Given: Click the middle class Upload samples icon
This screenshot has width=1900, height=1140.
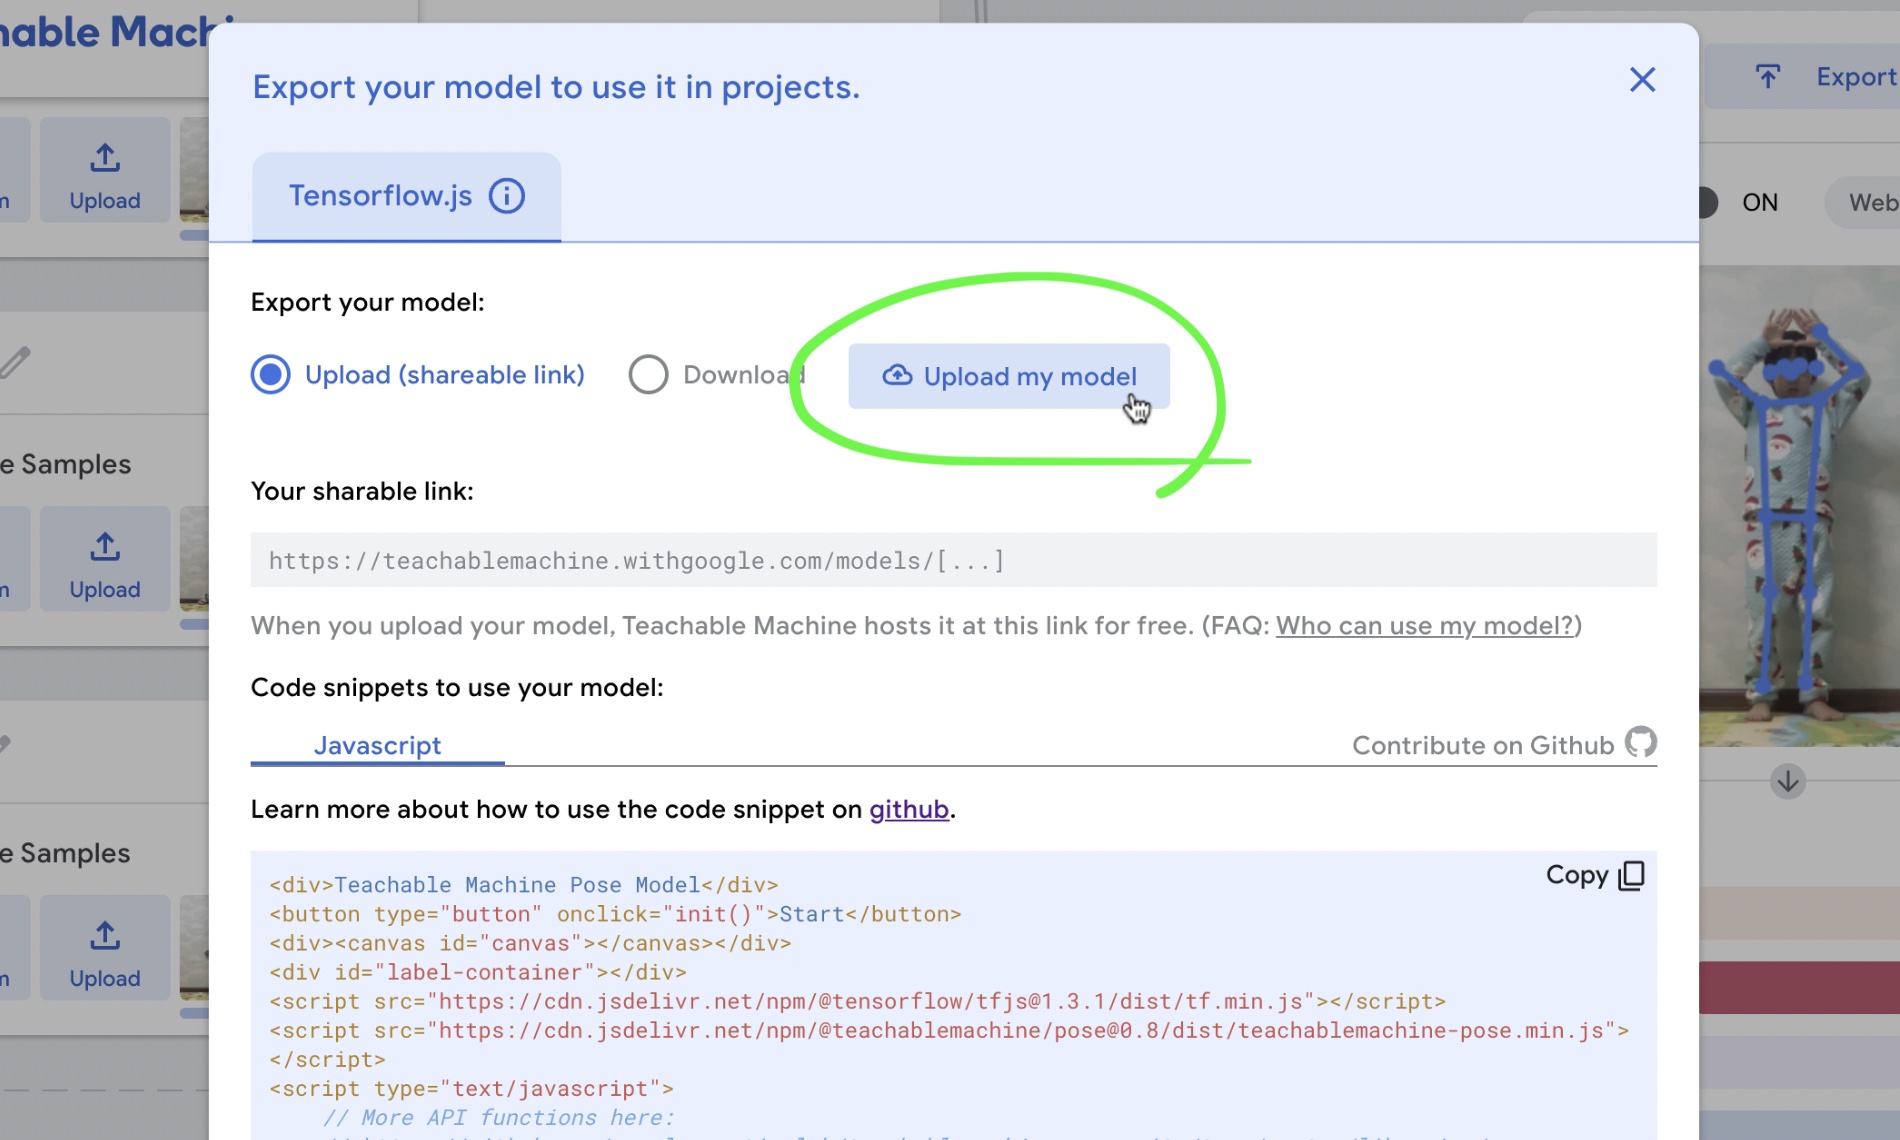Looking at the screenshot, I should click(x=105, y=547).
